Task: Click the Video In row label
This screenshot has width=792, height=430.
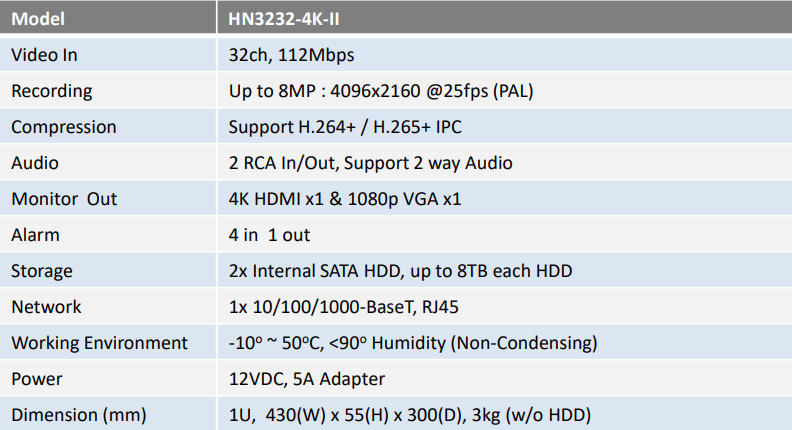Action: pos(44,55)
